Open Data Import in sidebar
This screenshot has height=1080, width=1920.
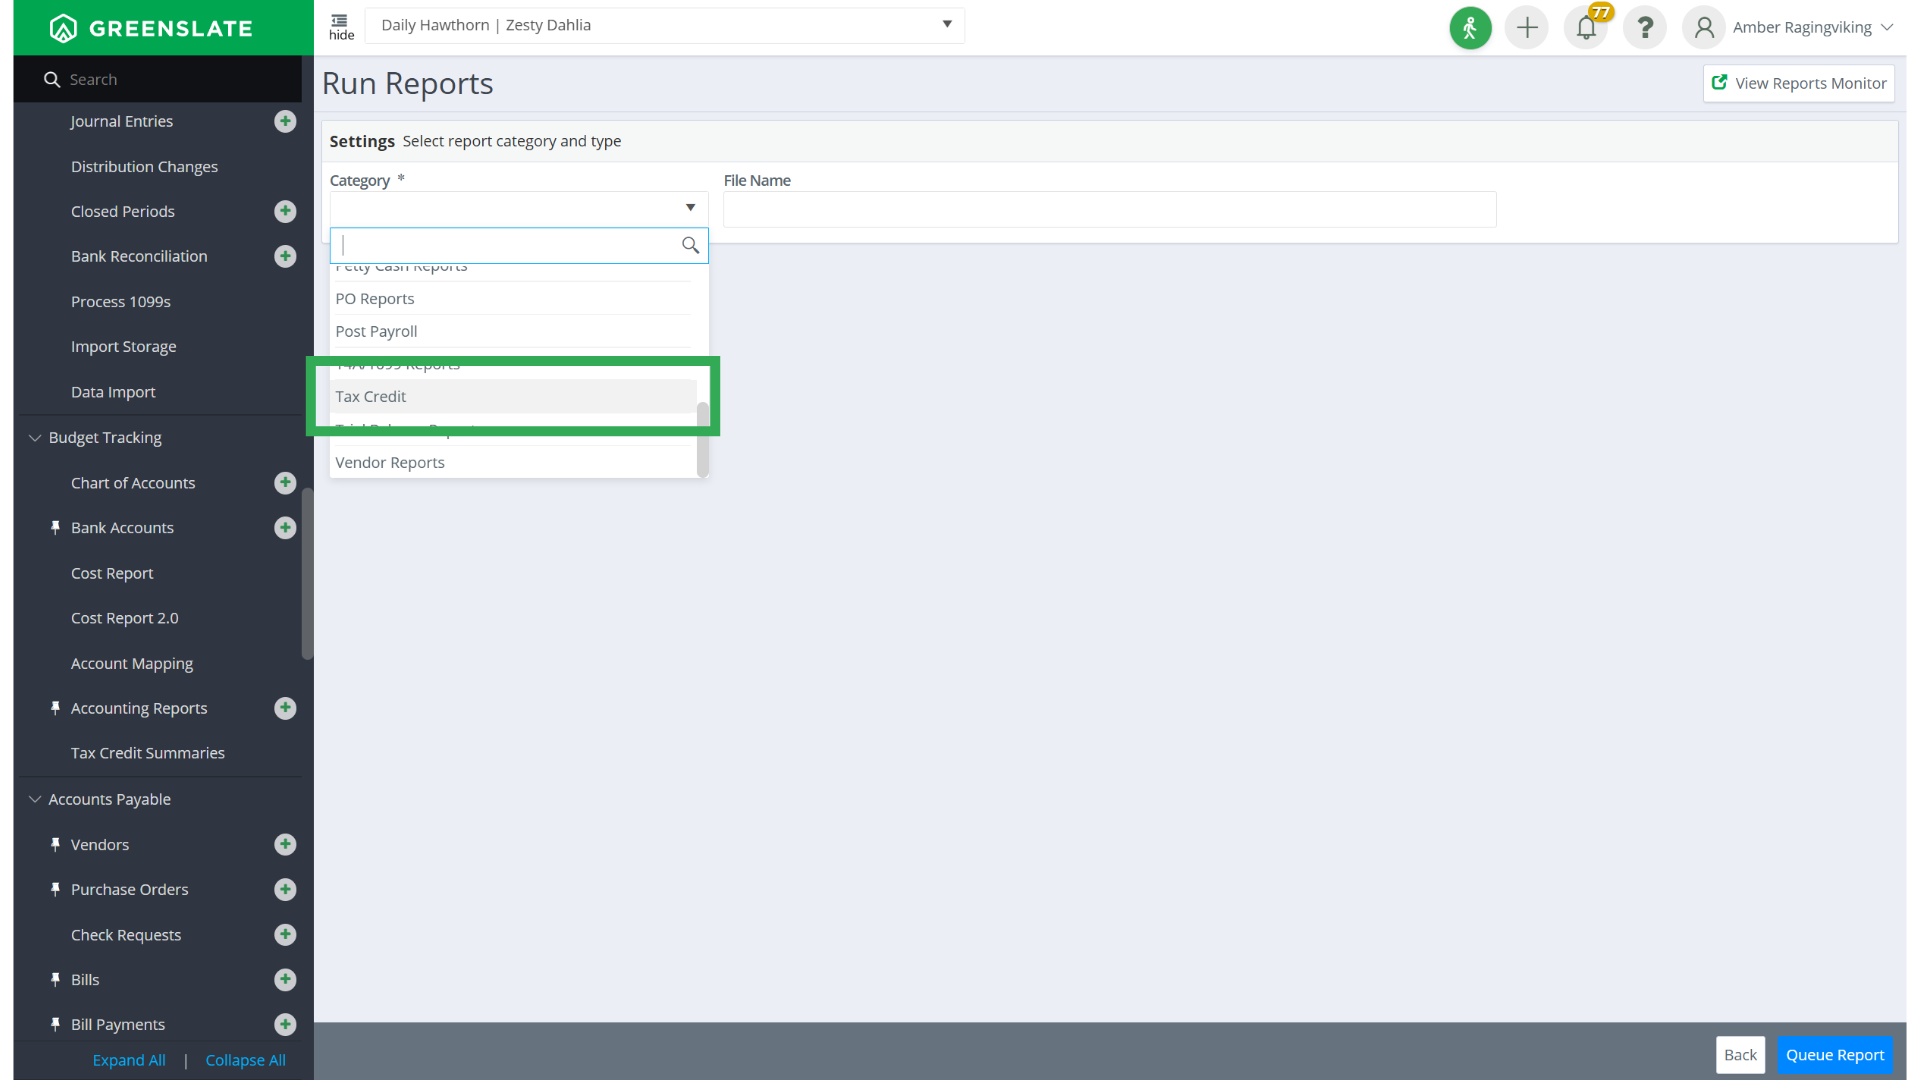[x=113, y=392]
